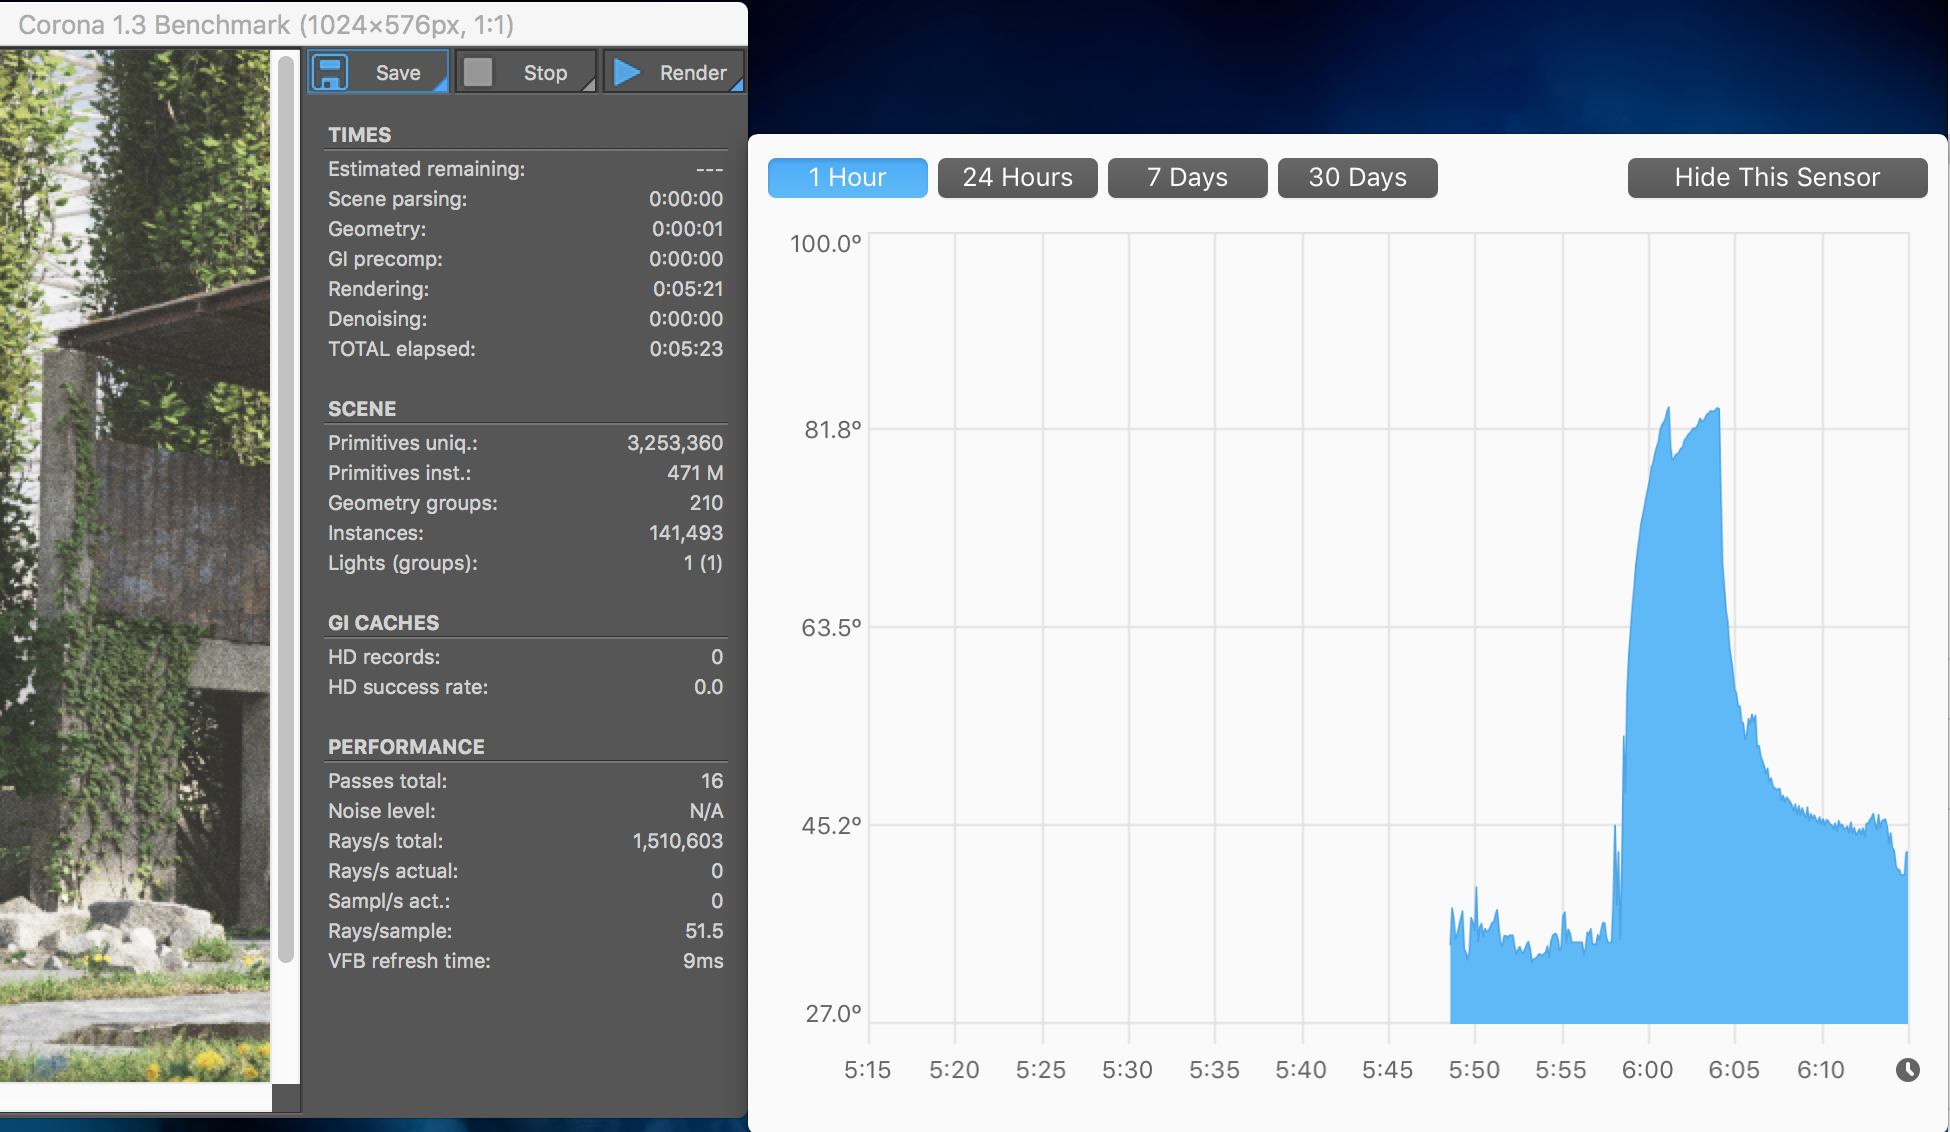Click the clock icon below the graph
The width and height of the screenshot is (1950, 1132).
point(1908,1070)
